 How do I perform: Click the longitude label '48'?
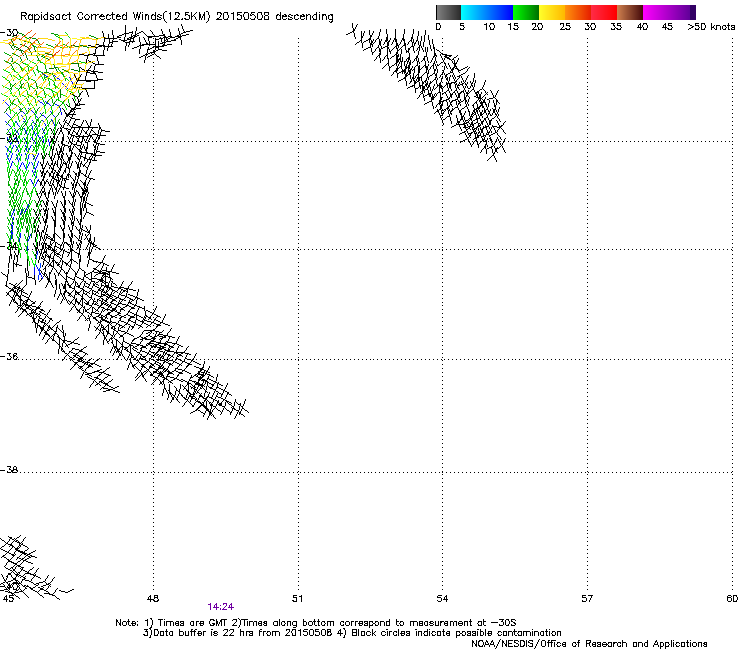153,599
